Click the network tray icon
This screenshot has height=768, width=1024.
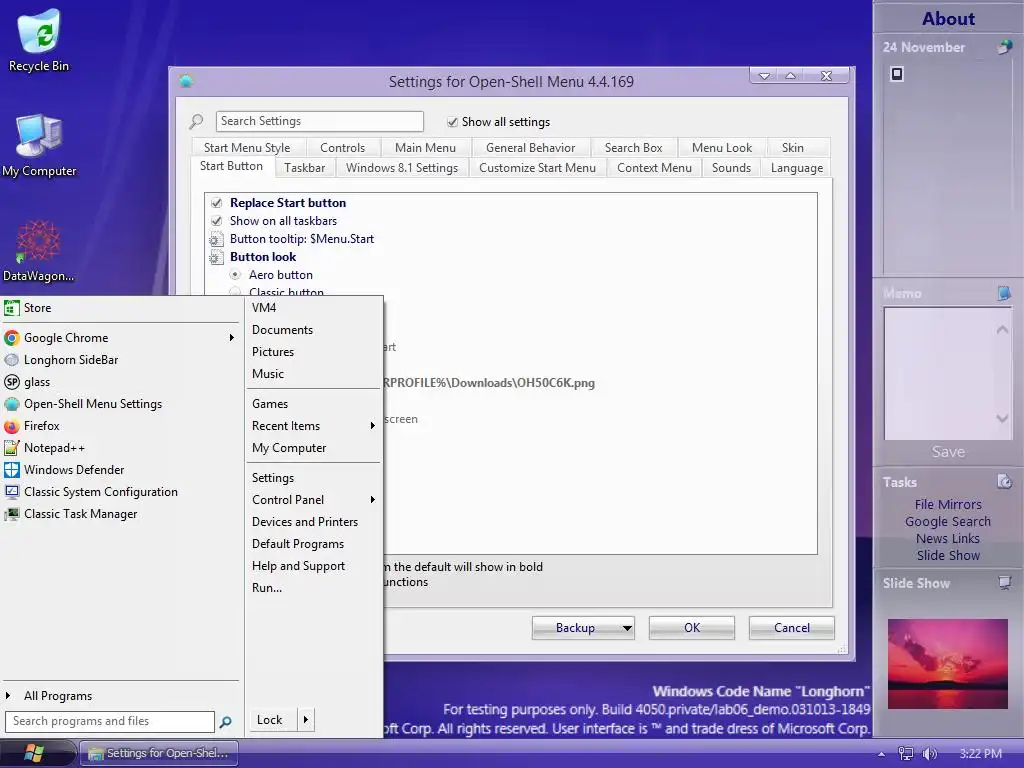coord(905,754)
